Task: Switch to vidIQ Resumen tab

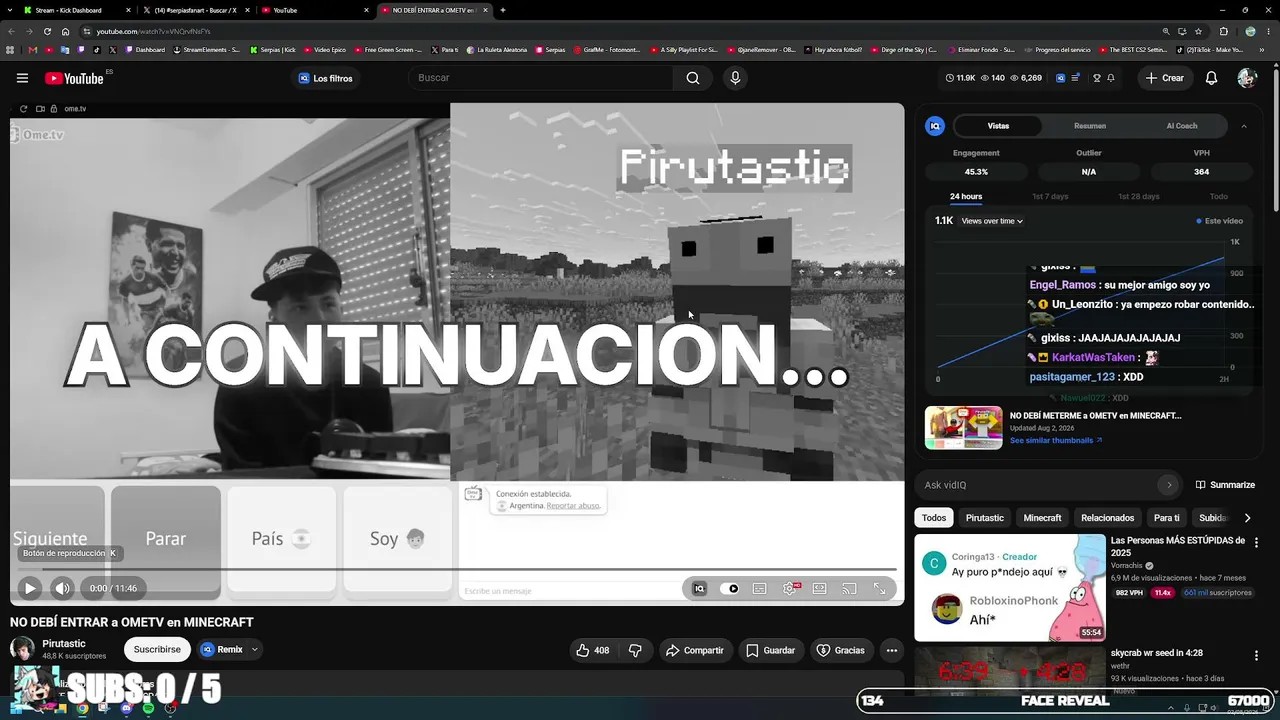Action: tap(1090, 126)
